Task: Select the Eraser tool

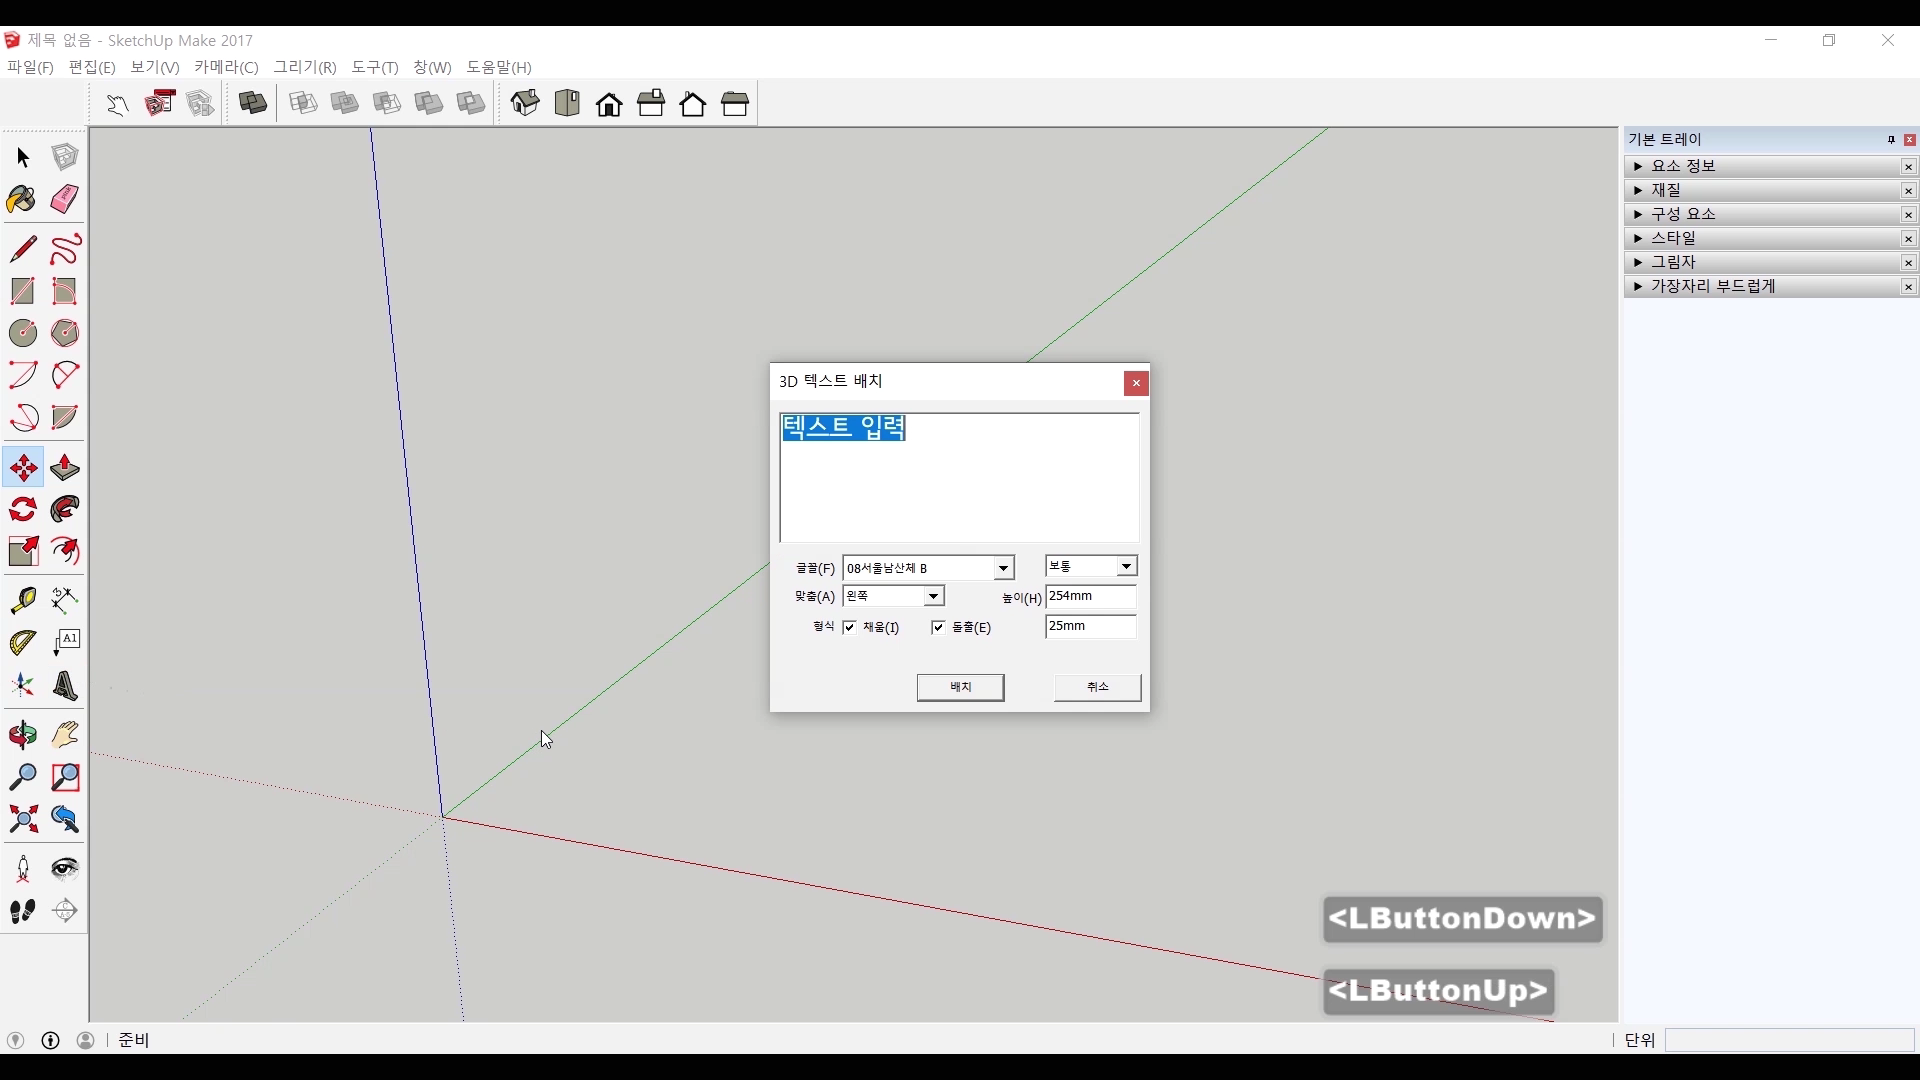Action: coord(65,199)
